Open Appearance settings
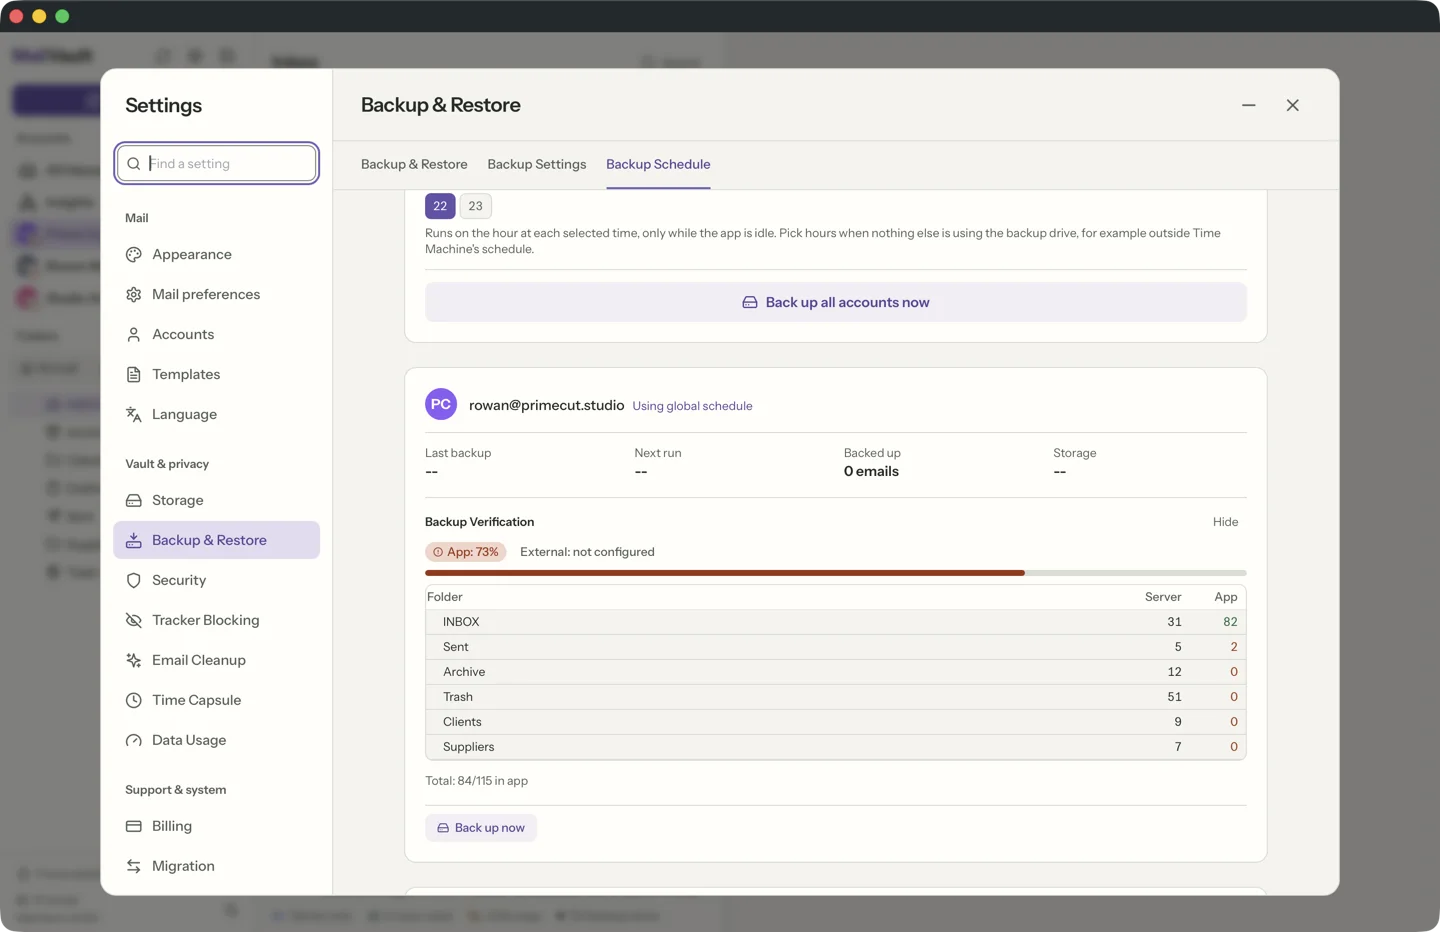The image size is (1440, 932). coord(217,255)
